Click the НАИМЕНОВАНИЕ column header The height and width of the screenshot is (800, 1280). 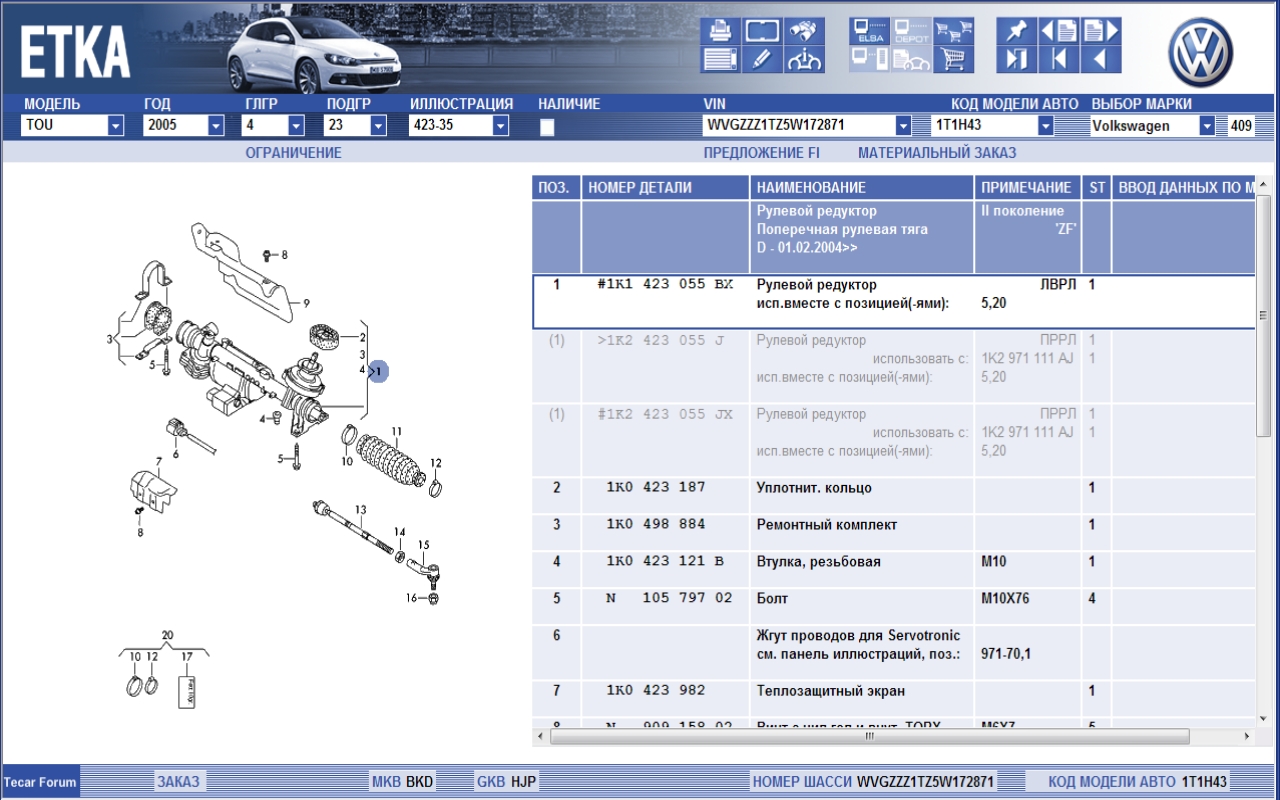(862, 187)
